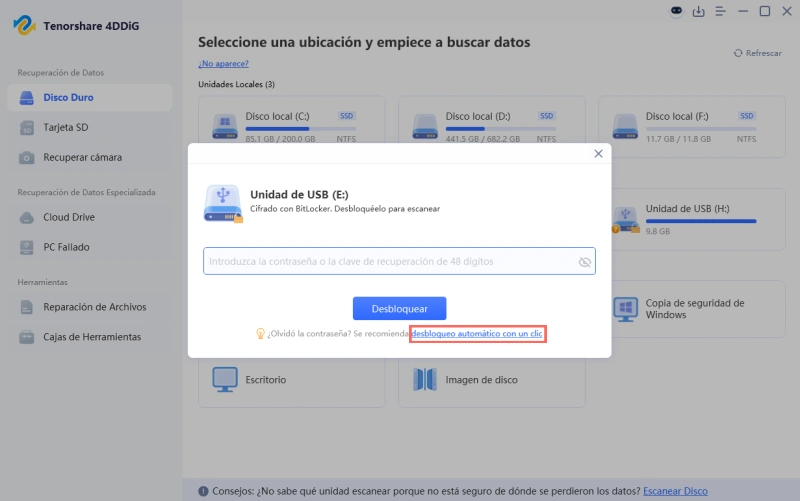The height and width of the screenshot is (501, 800).
Task: Maximize the 4DDiG window
Action: point(765,11)
